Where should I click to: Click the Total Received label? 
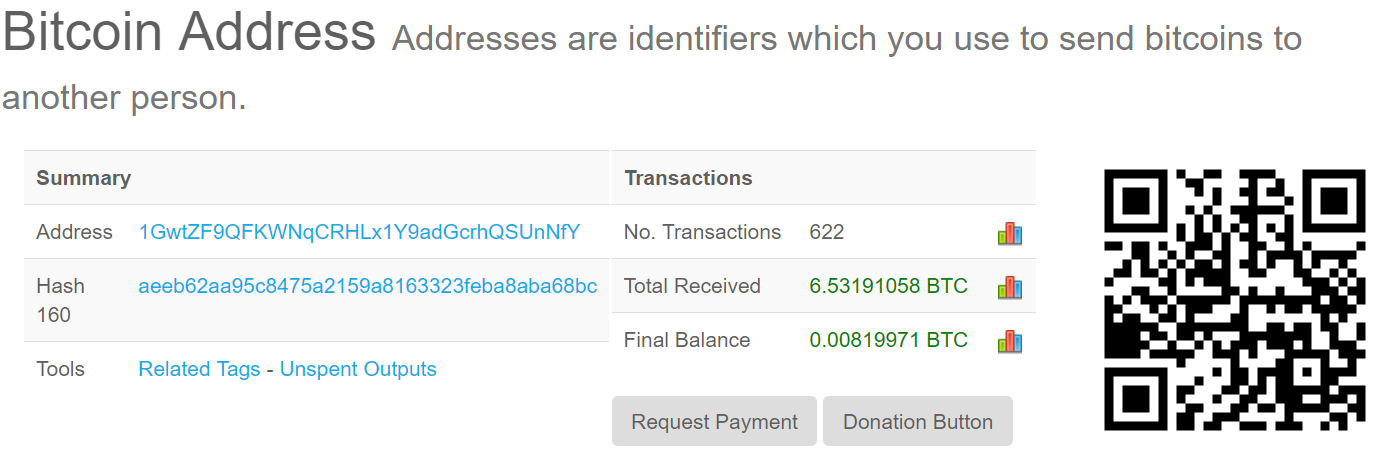(x=692, y=286)
